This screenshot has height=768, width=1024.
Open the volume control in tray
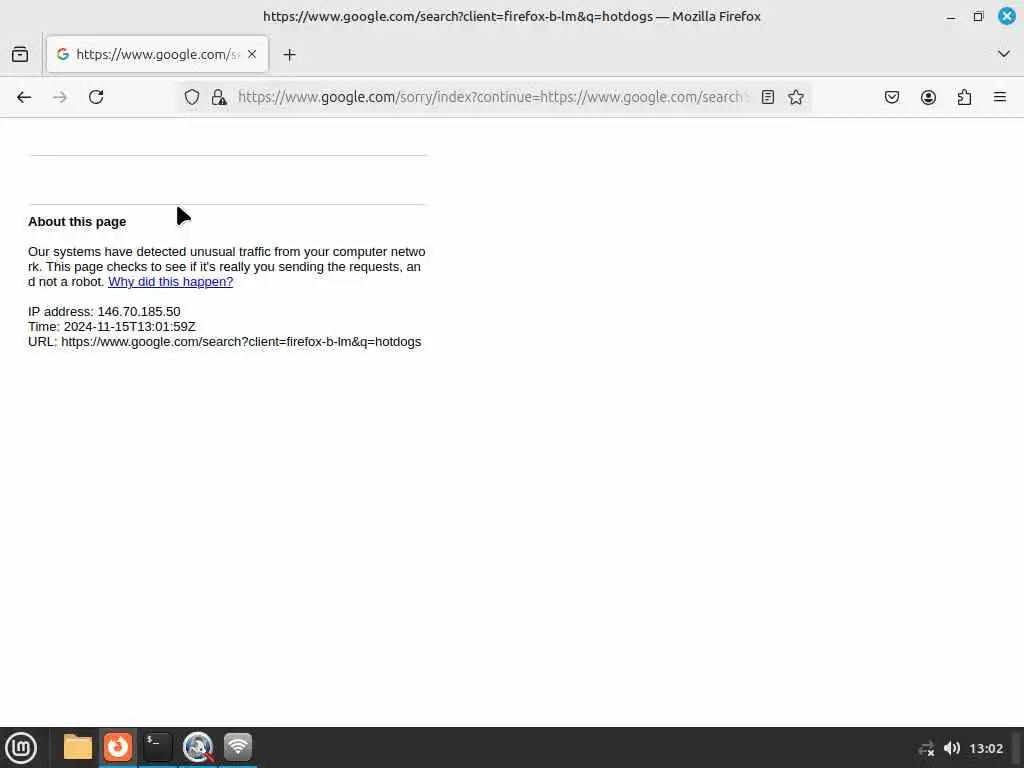pyautogui.click(x=952, y=748)
